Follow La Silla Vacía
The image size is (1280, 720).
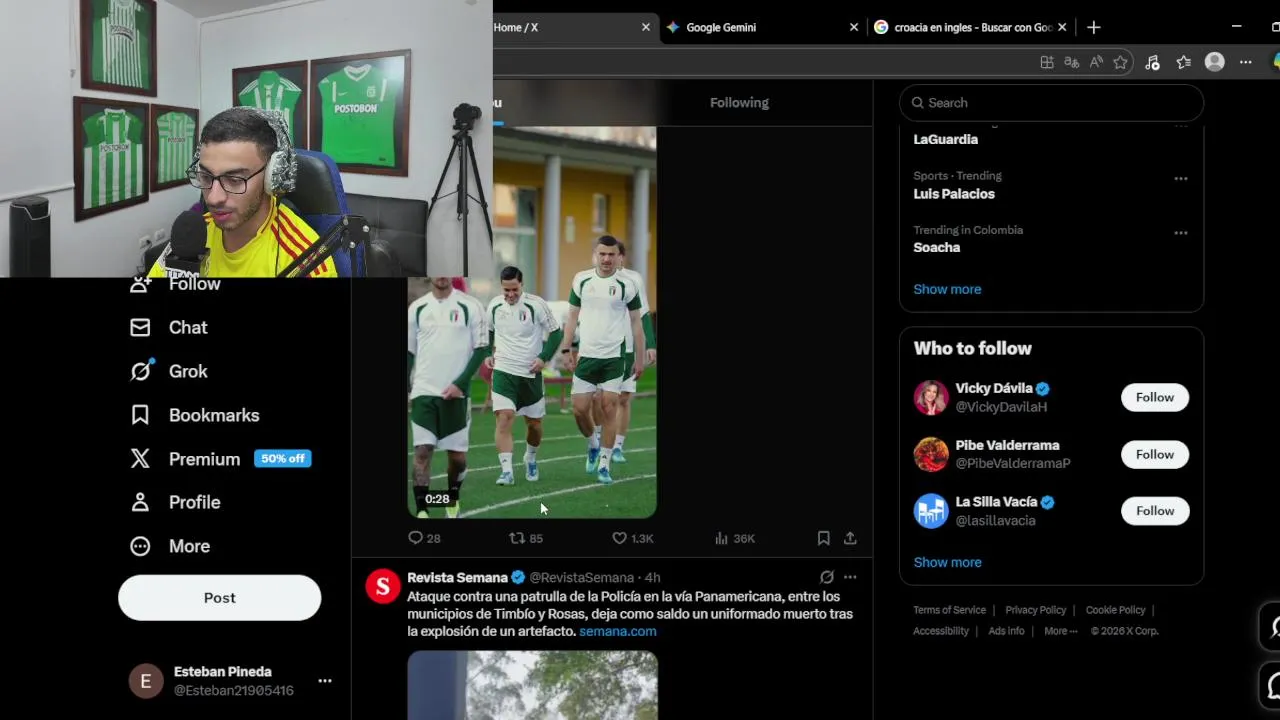pos(1154,511)
